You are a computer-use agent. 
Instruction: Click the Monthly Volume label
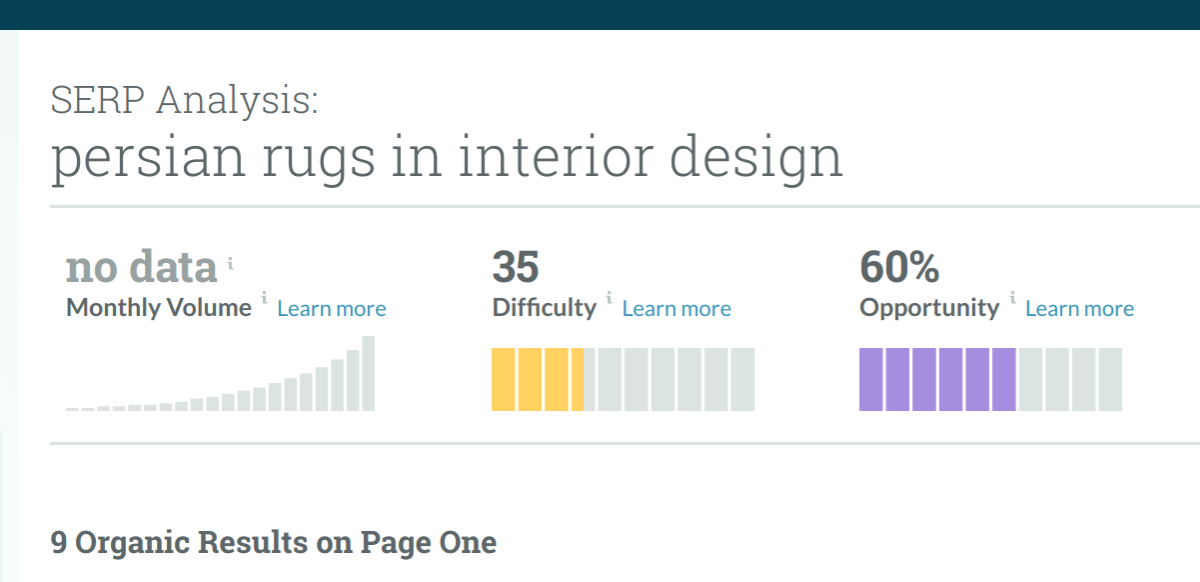(159, 308)
